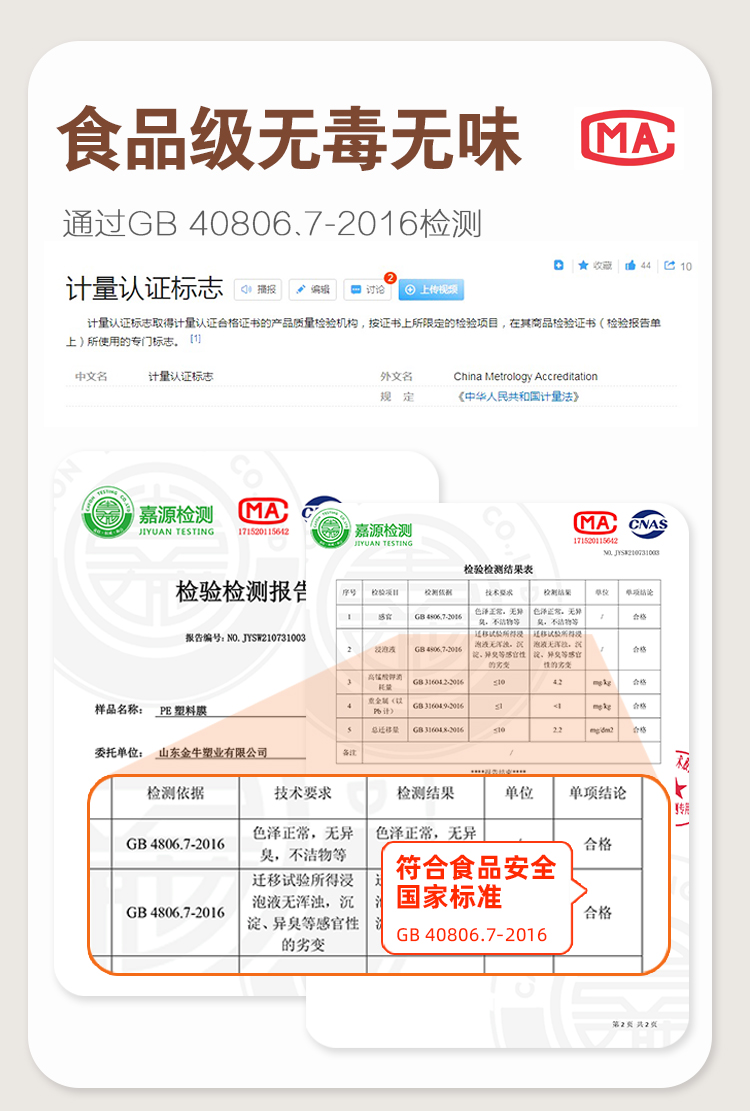Click the 检验检测结果表 table title
This screenshot has height=1111, width=750.
pos(498,569)
